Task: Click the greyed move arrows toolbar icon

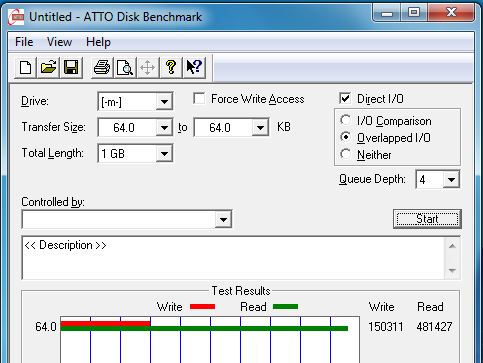Action: point(147,67)
